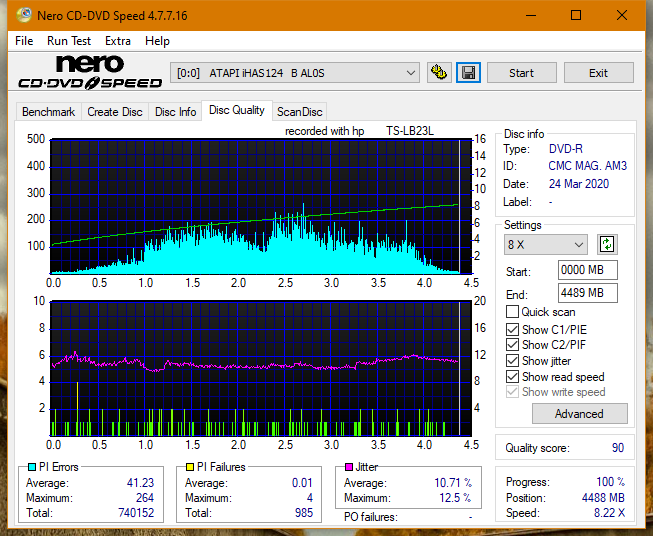Toggle the Quick scan checkbox

pos(512,312)
